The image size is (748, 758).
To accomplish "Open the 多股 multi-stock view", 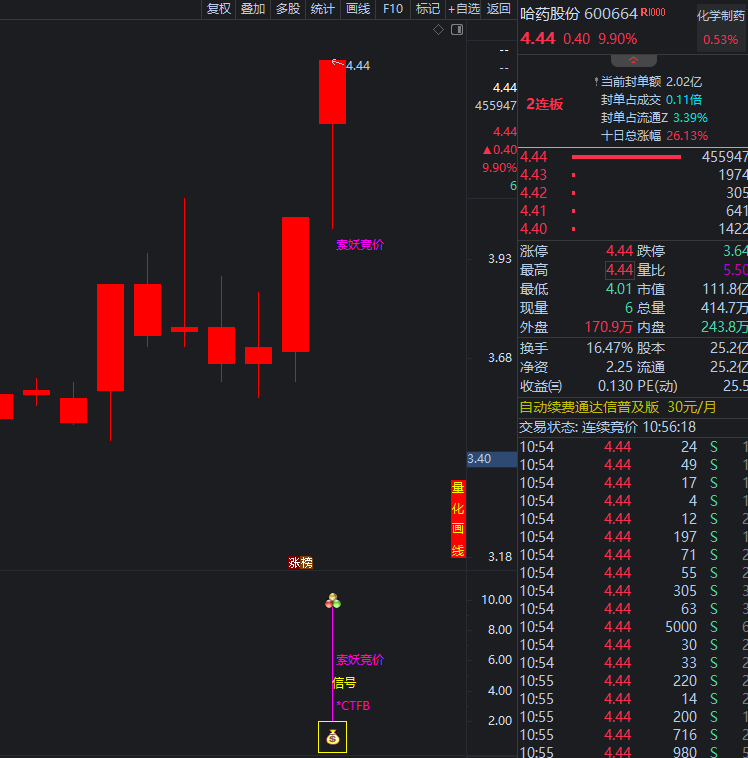I will [x=288, y=9].
